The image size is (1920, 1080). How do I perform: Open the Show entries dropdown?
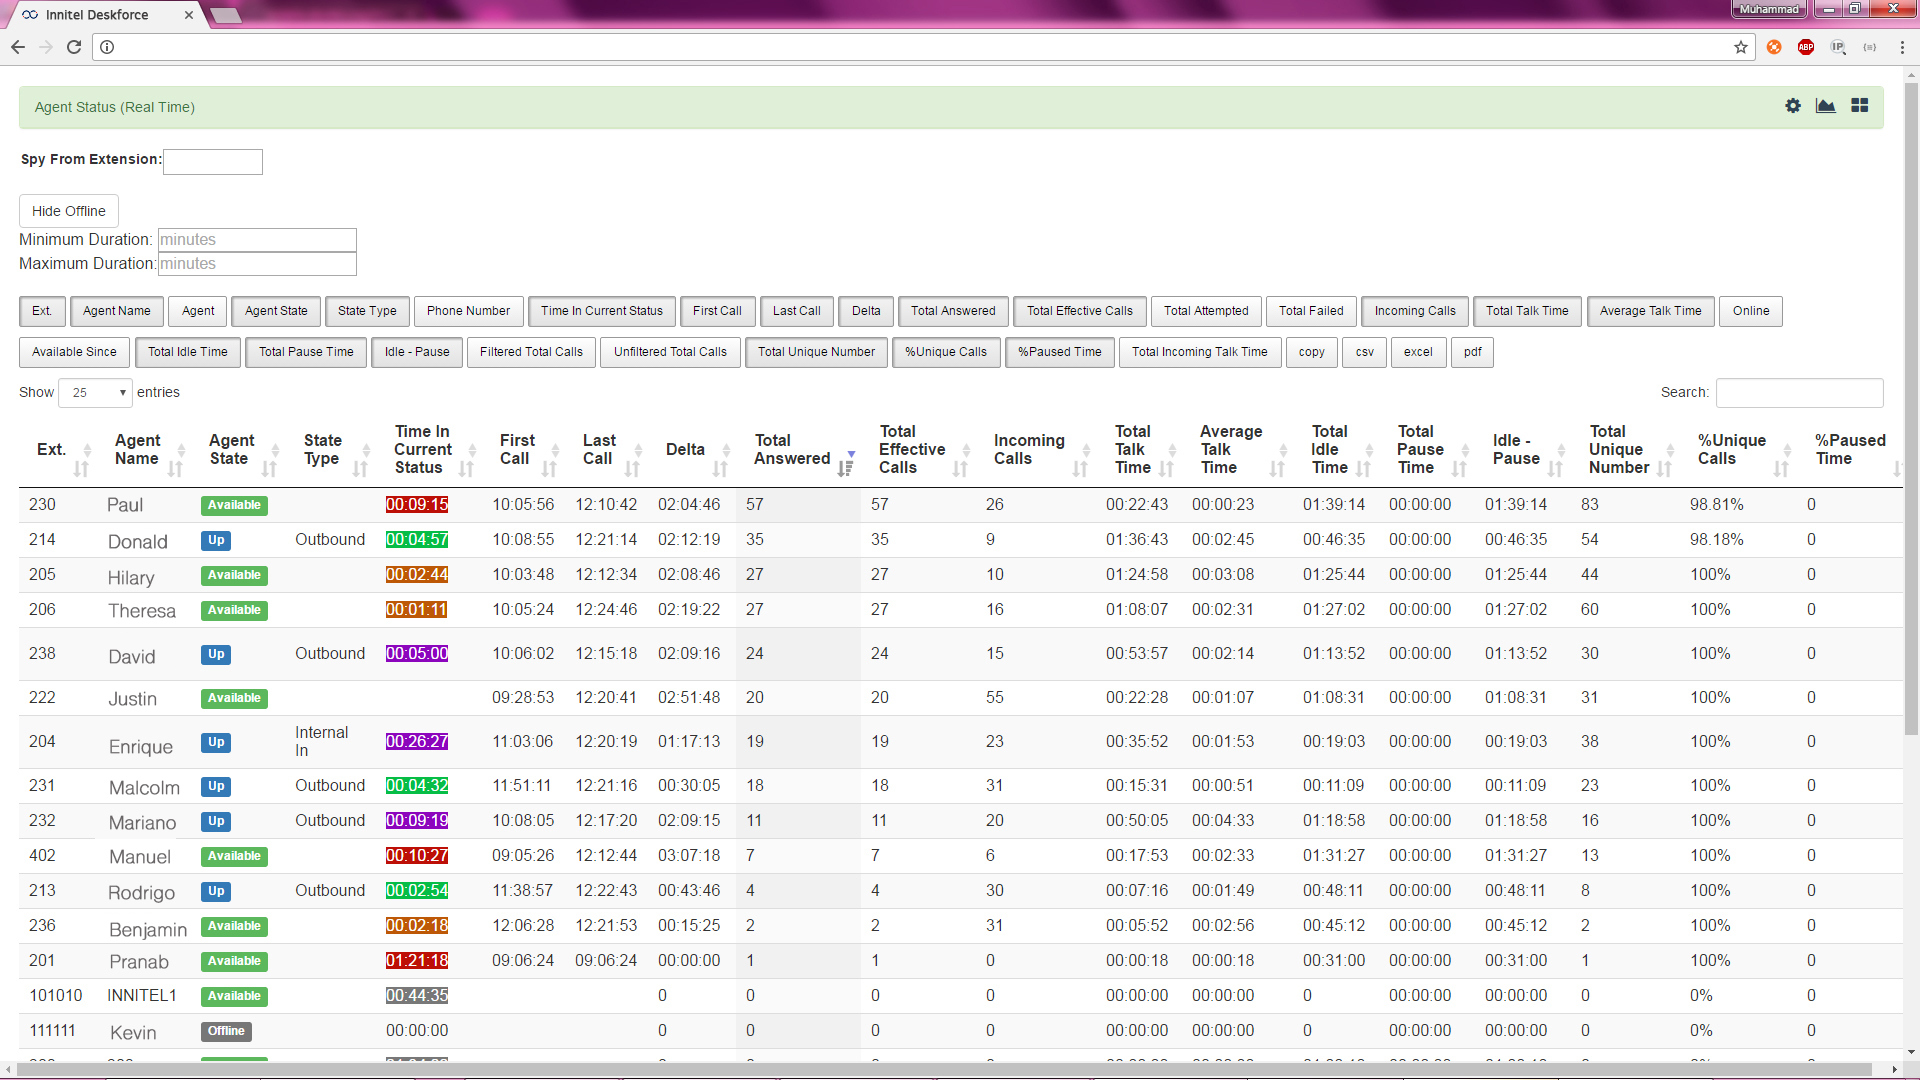point(95,393)
